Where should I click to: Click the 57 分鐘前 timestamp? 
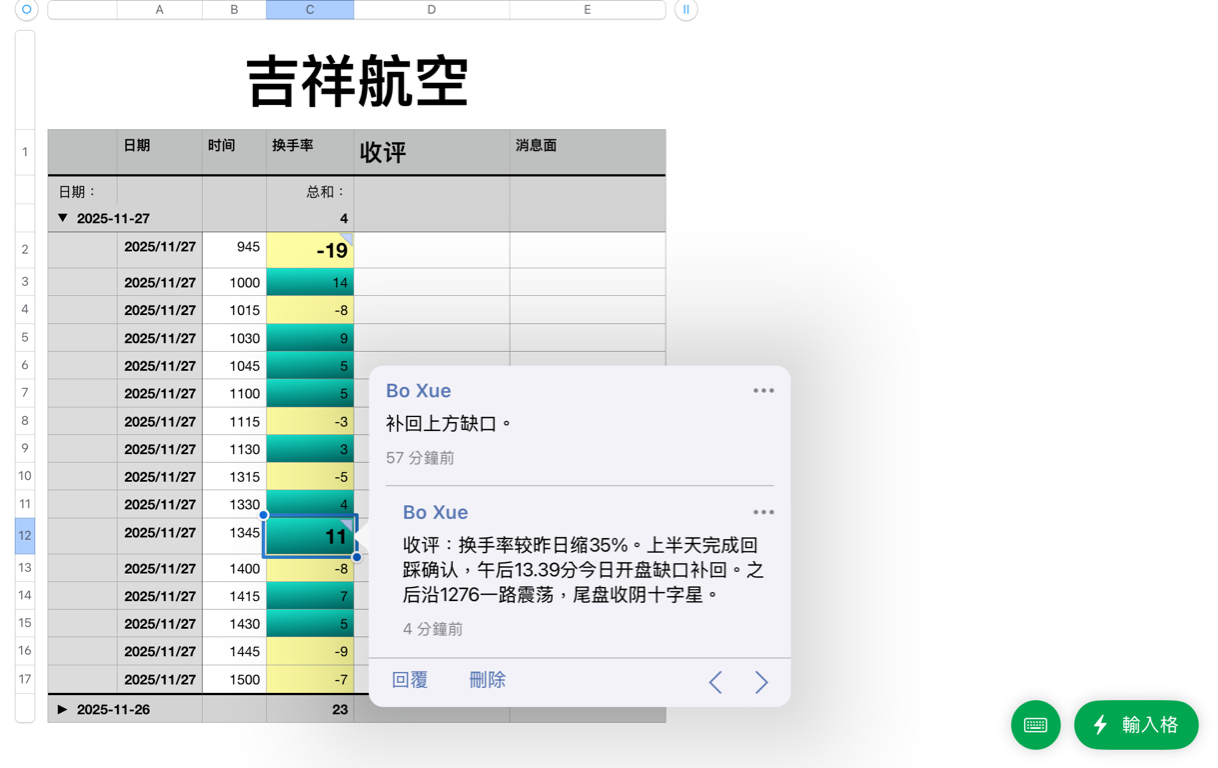click(420, 458)
